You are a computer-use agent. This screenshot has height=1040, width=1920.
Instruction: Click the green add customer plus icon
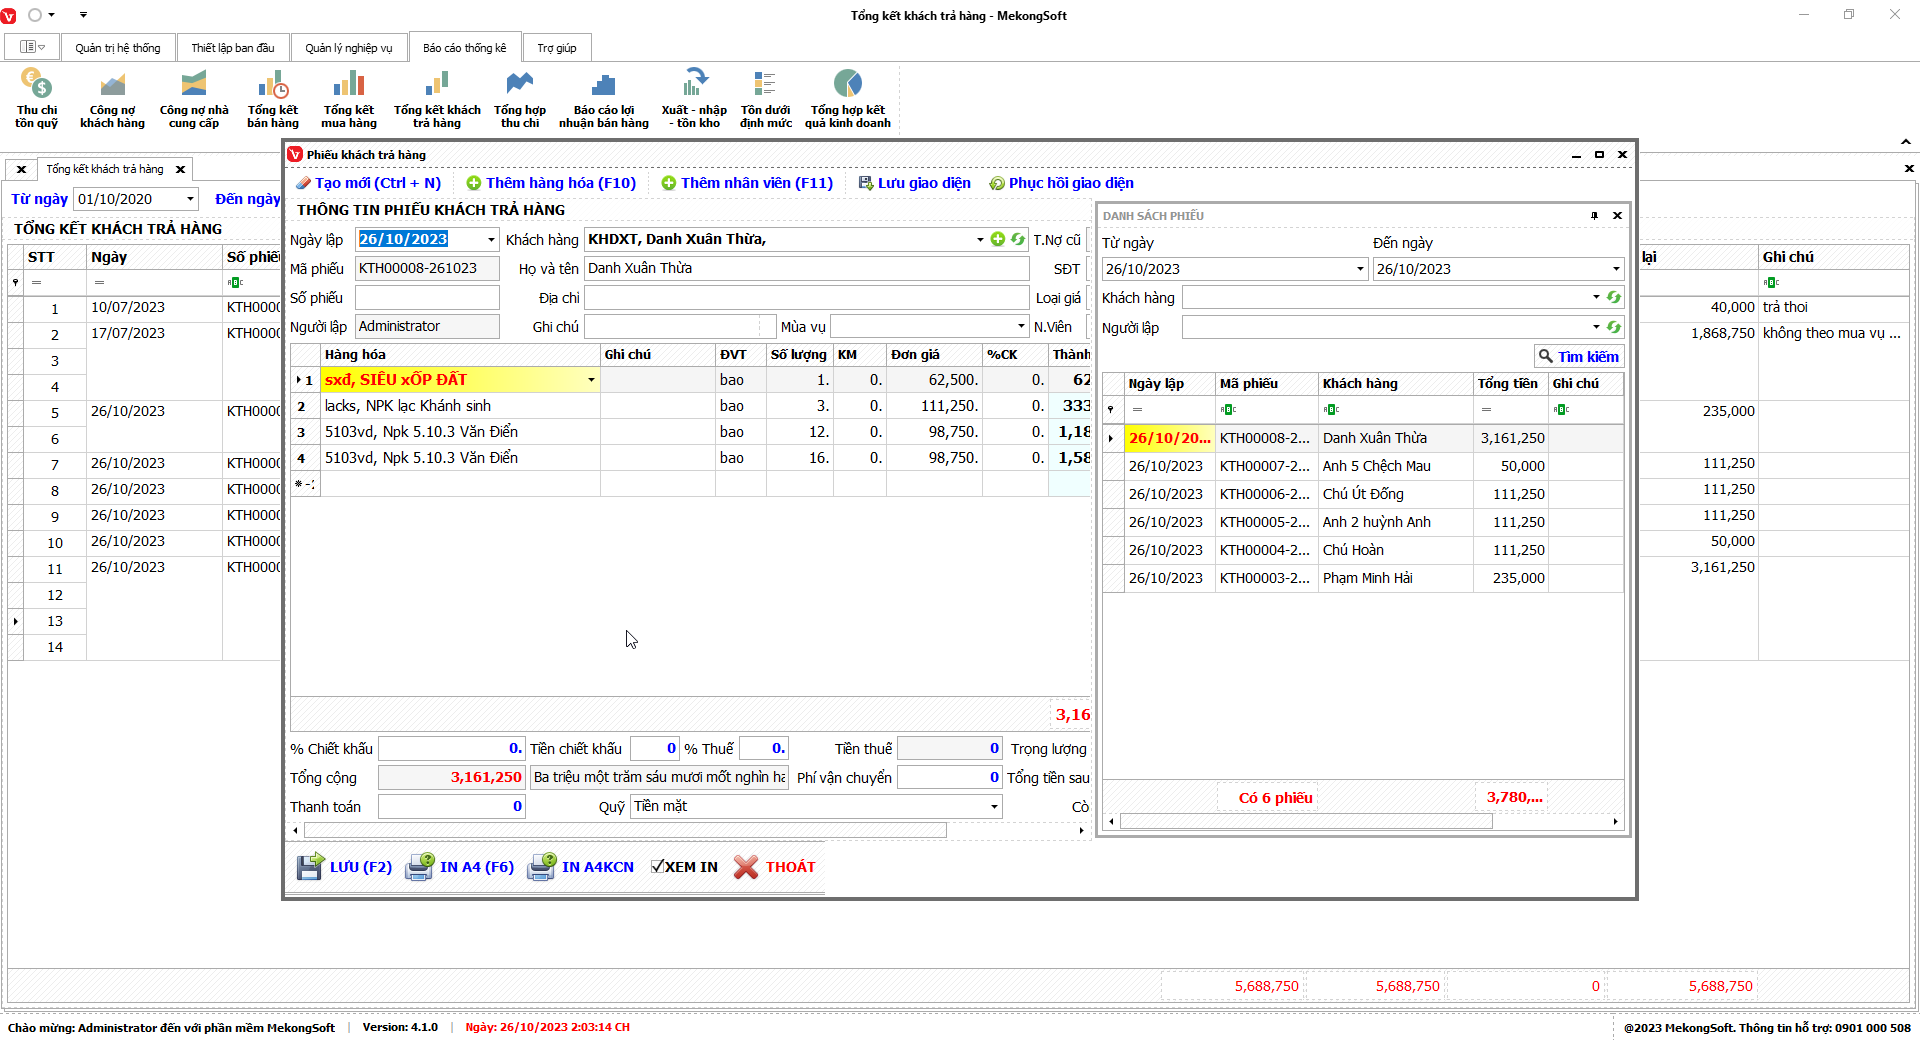click(997, 239)
